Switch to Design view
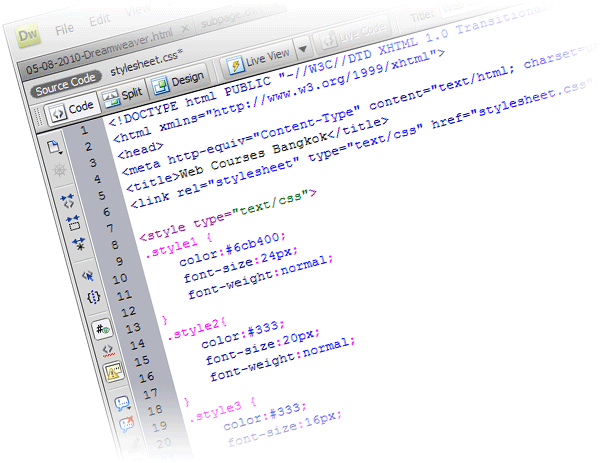 pos(178,82)
